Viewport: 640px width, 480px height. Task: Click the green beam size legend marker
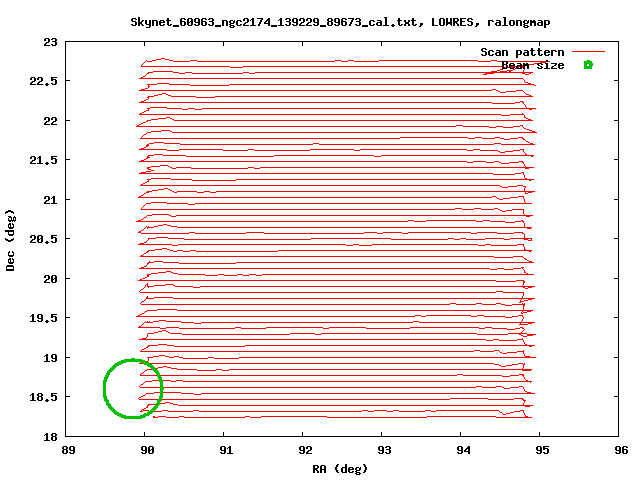coord(588,64)
